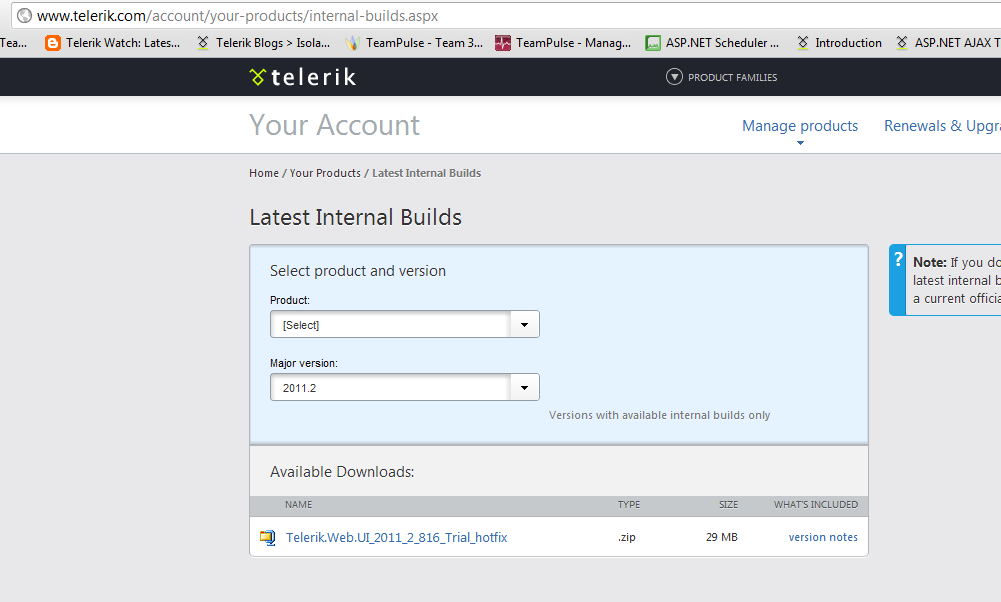Click the Home breadcrumb link
This screenshot has width=1001, height=602.
click(264, 173)
